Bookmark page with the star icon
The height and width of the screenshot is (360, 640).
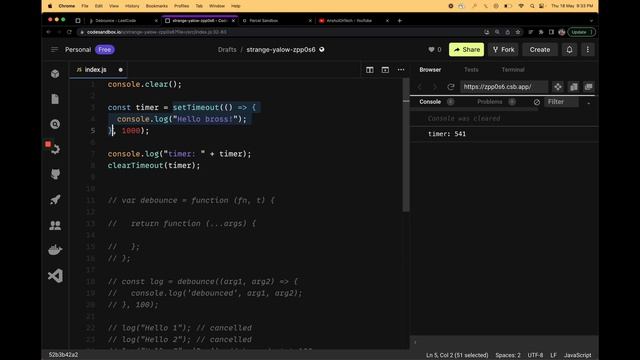(518, 32)
